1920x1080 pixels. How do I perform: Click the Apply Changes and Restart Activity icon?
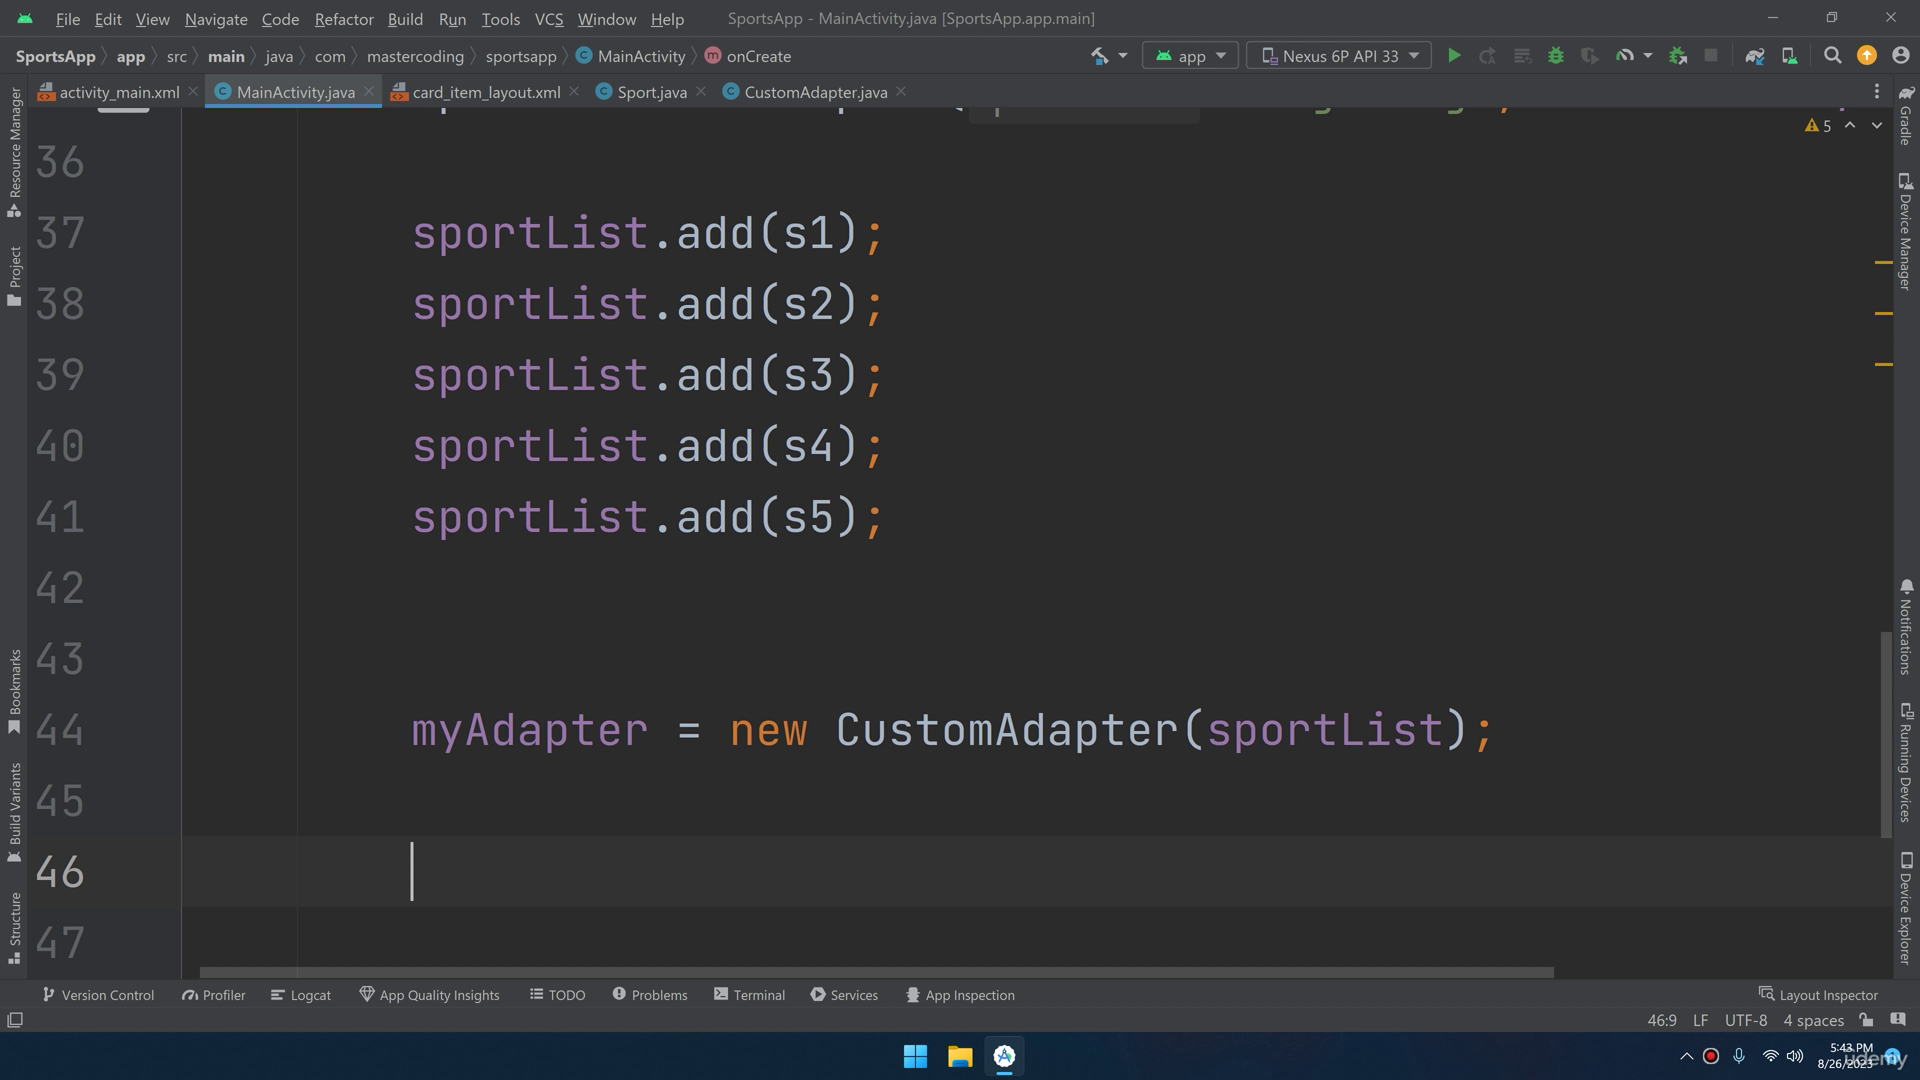[x=1487, y=56]
